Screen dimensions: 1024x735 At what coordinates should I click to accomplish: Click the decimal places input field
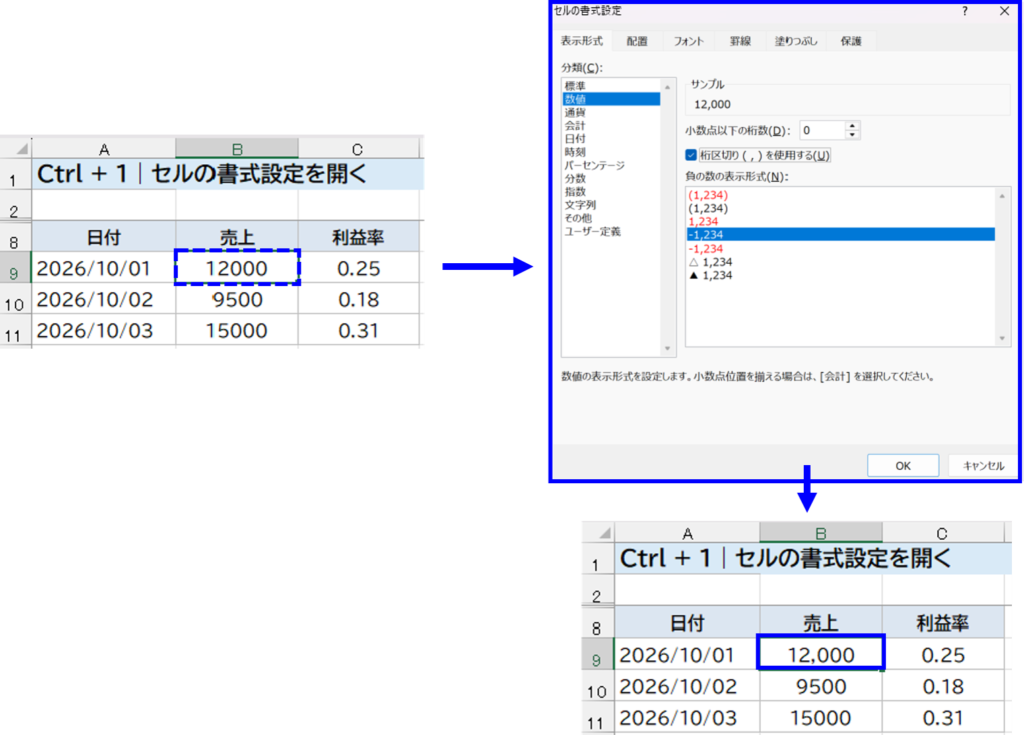tap(822, 131)
